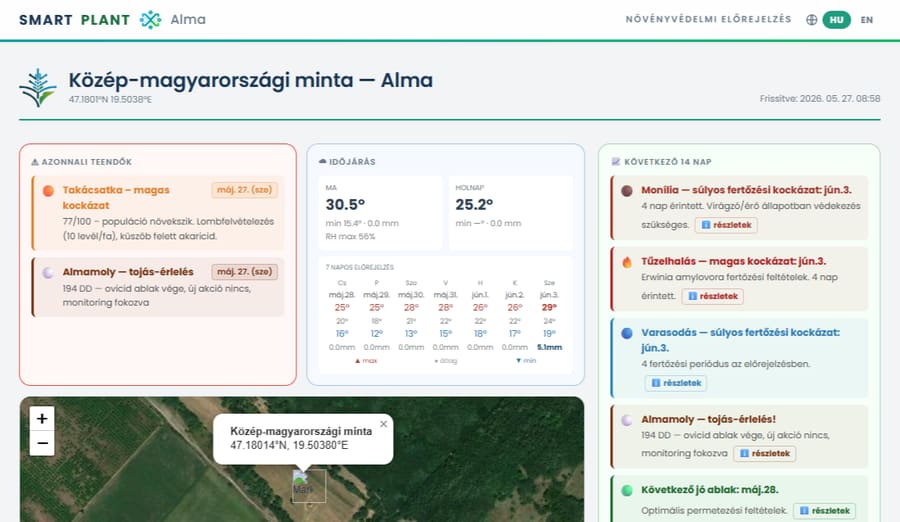Viewport: 900px width, 522px height.
Task: Click the green dot for Következő jó ablak
Action: click(627, 490)
